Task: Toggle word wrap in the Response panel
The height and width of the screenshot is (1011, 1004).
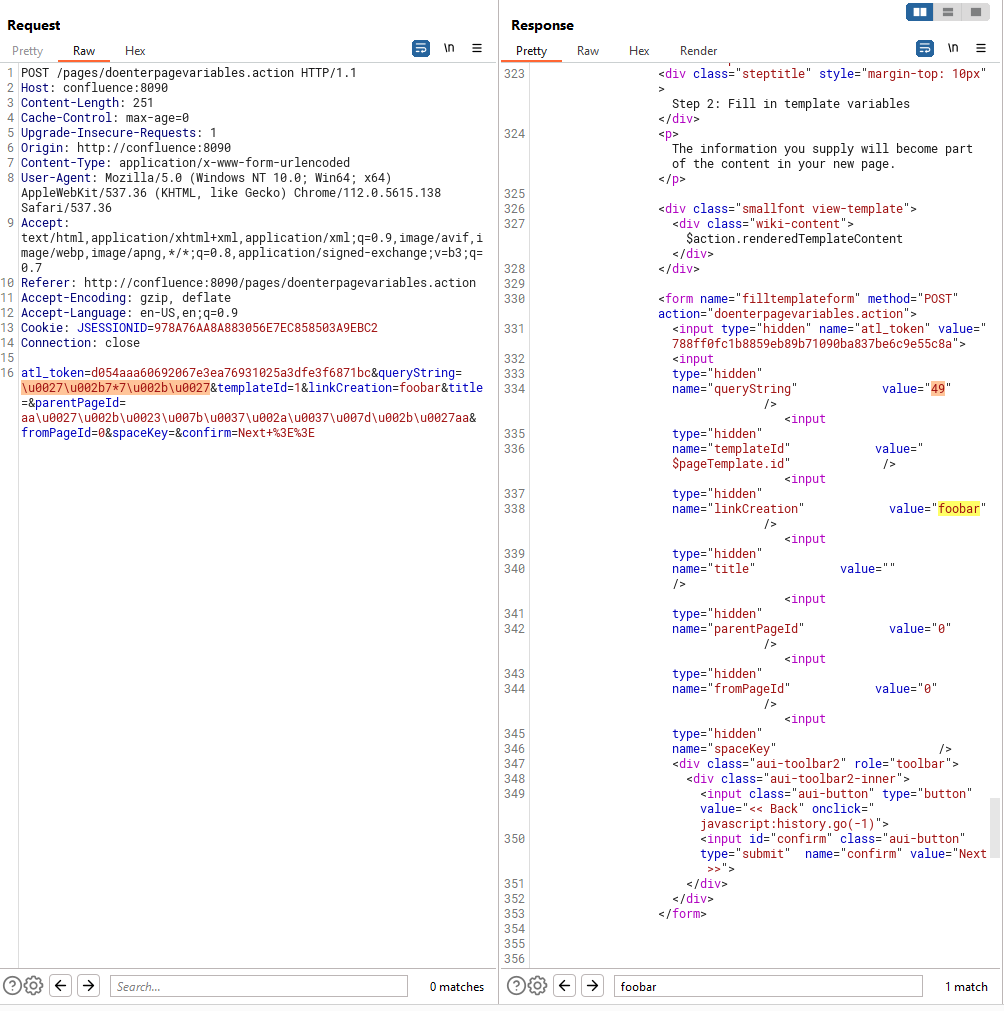Action: pyautogui.click(x=925, y=48)
